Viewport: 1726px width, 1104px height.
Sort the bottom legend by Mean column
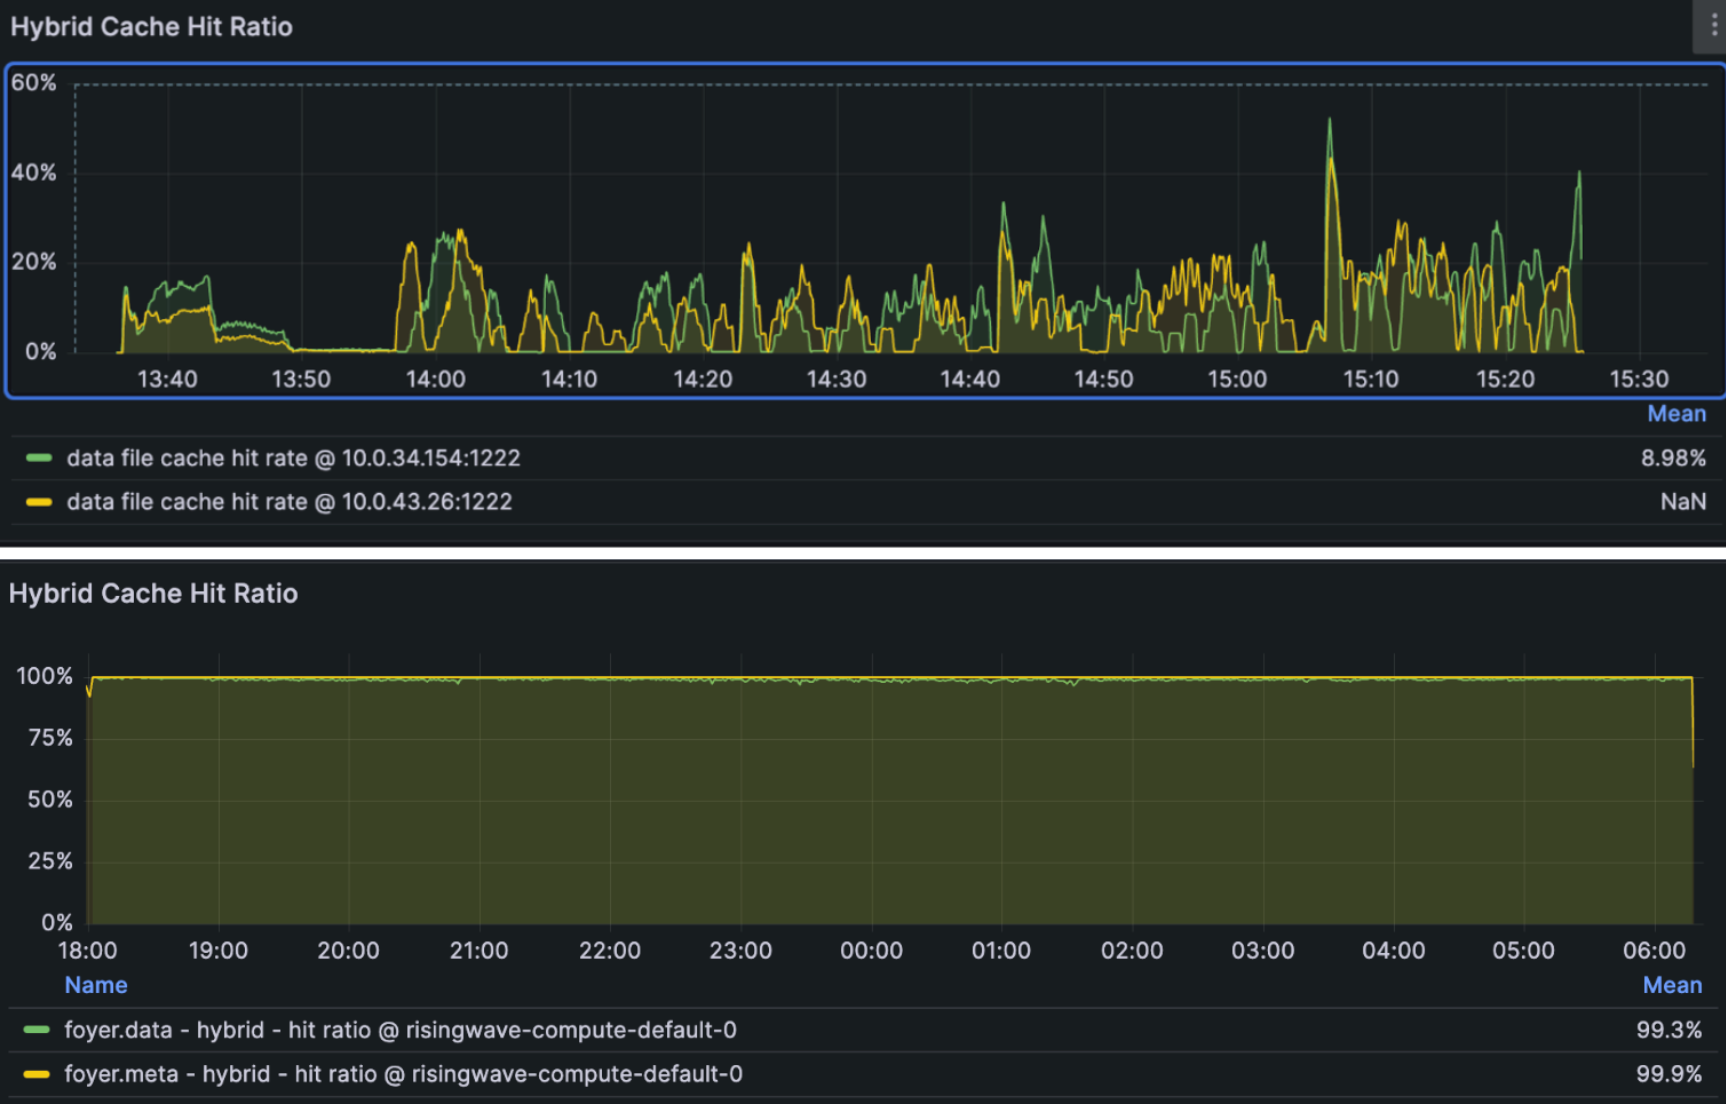pyautogui.click(x=1671, y=985)
